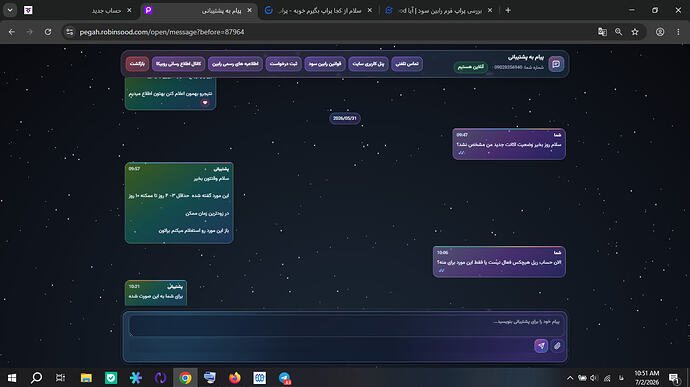Open Task View on taskbar
This screenshot has height=387, width=690.
tap(61, 378)
